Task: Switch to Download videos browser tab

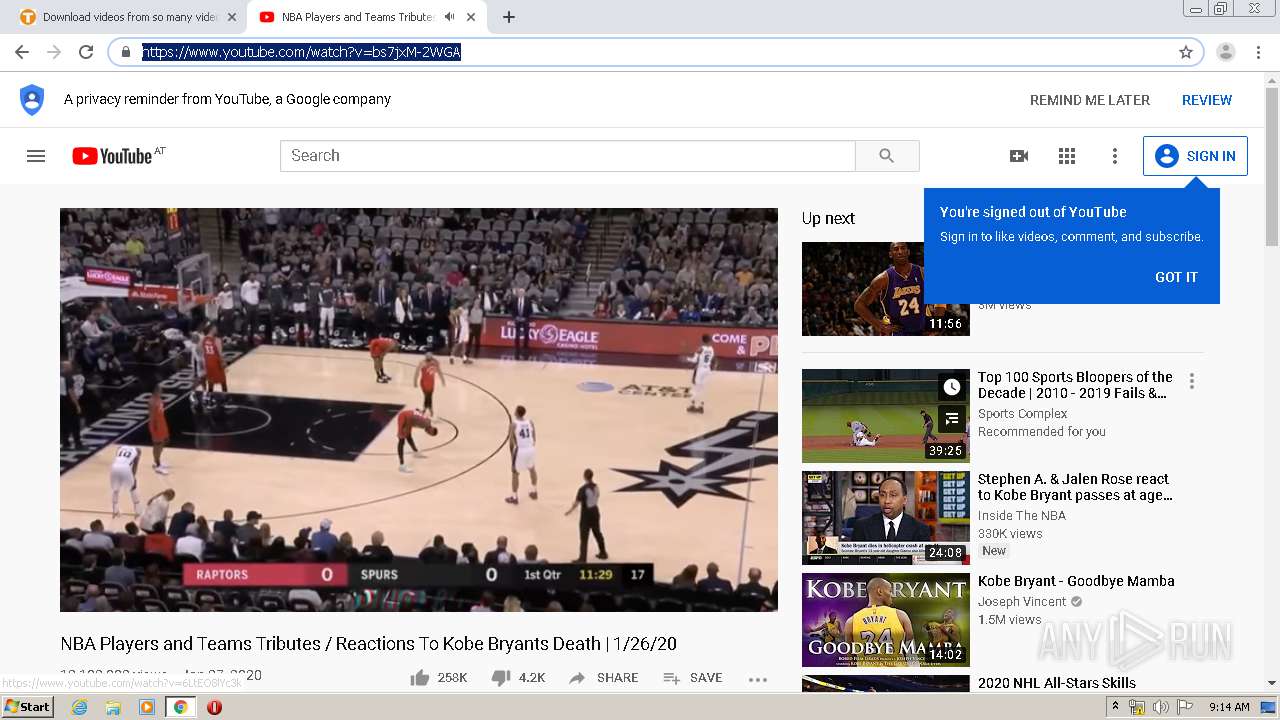Action: click(x=128, y=17)
